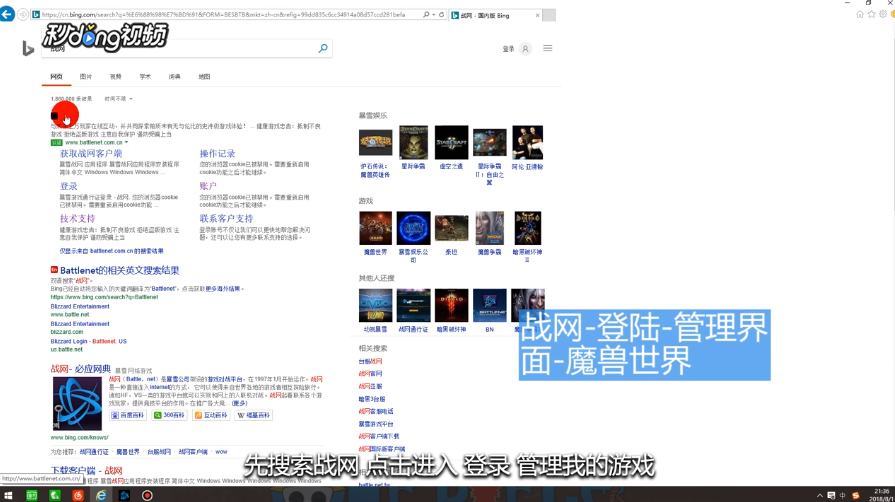Click the Battle.net logo thumbnail in 必应网典
This screenshot has width=895, height=502.
tap(77, 403)
